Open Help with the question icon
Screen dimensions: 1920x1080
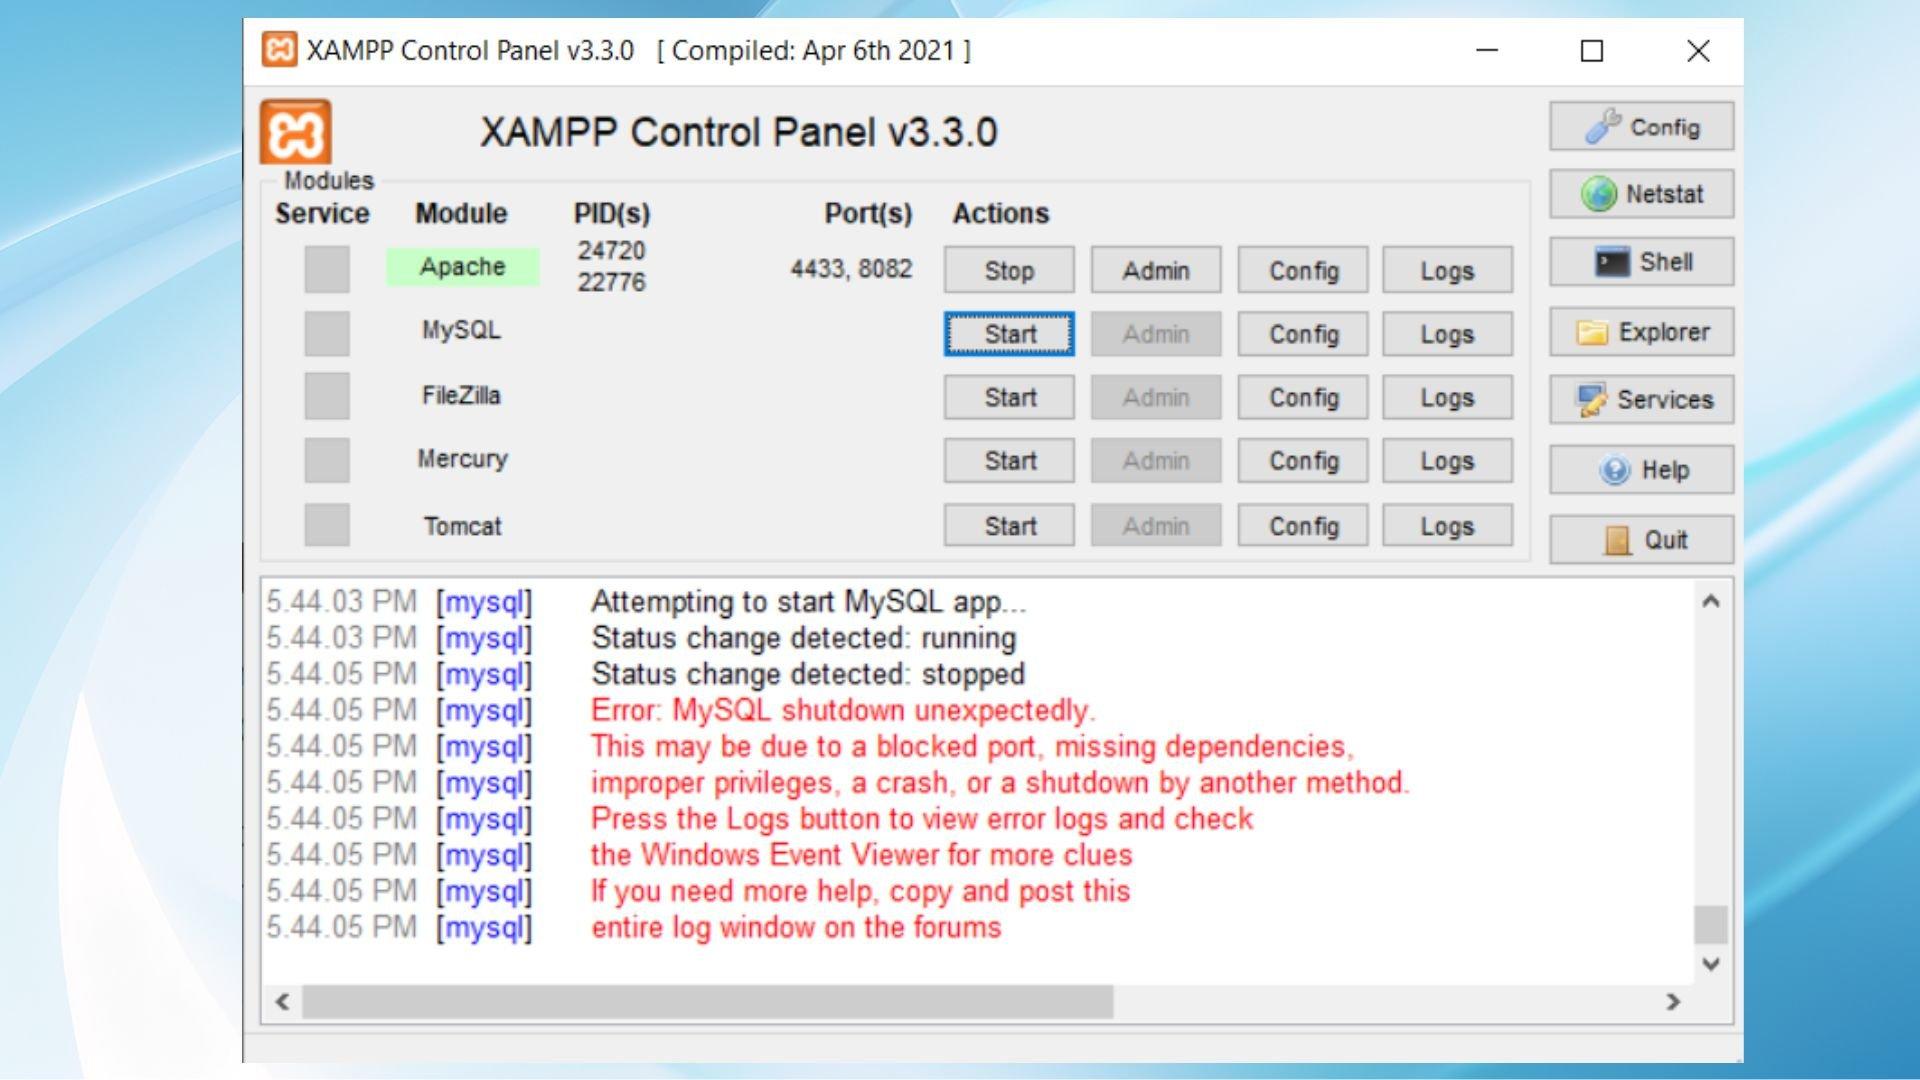pyautogui.click(x=1641, y=470)
